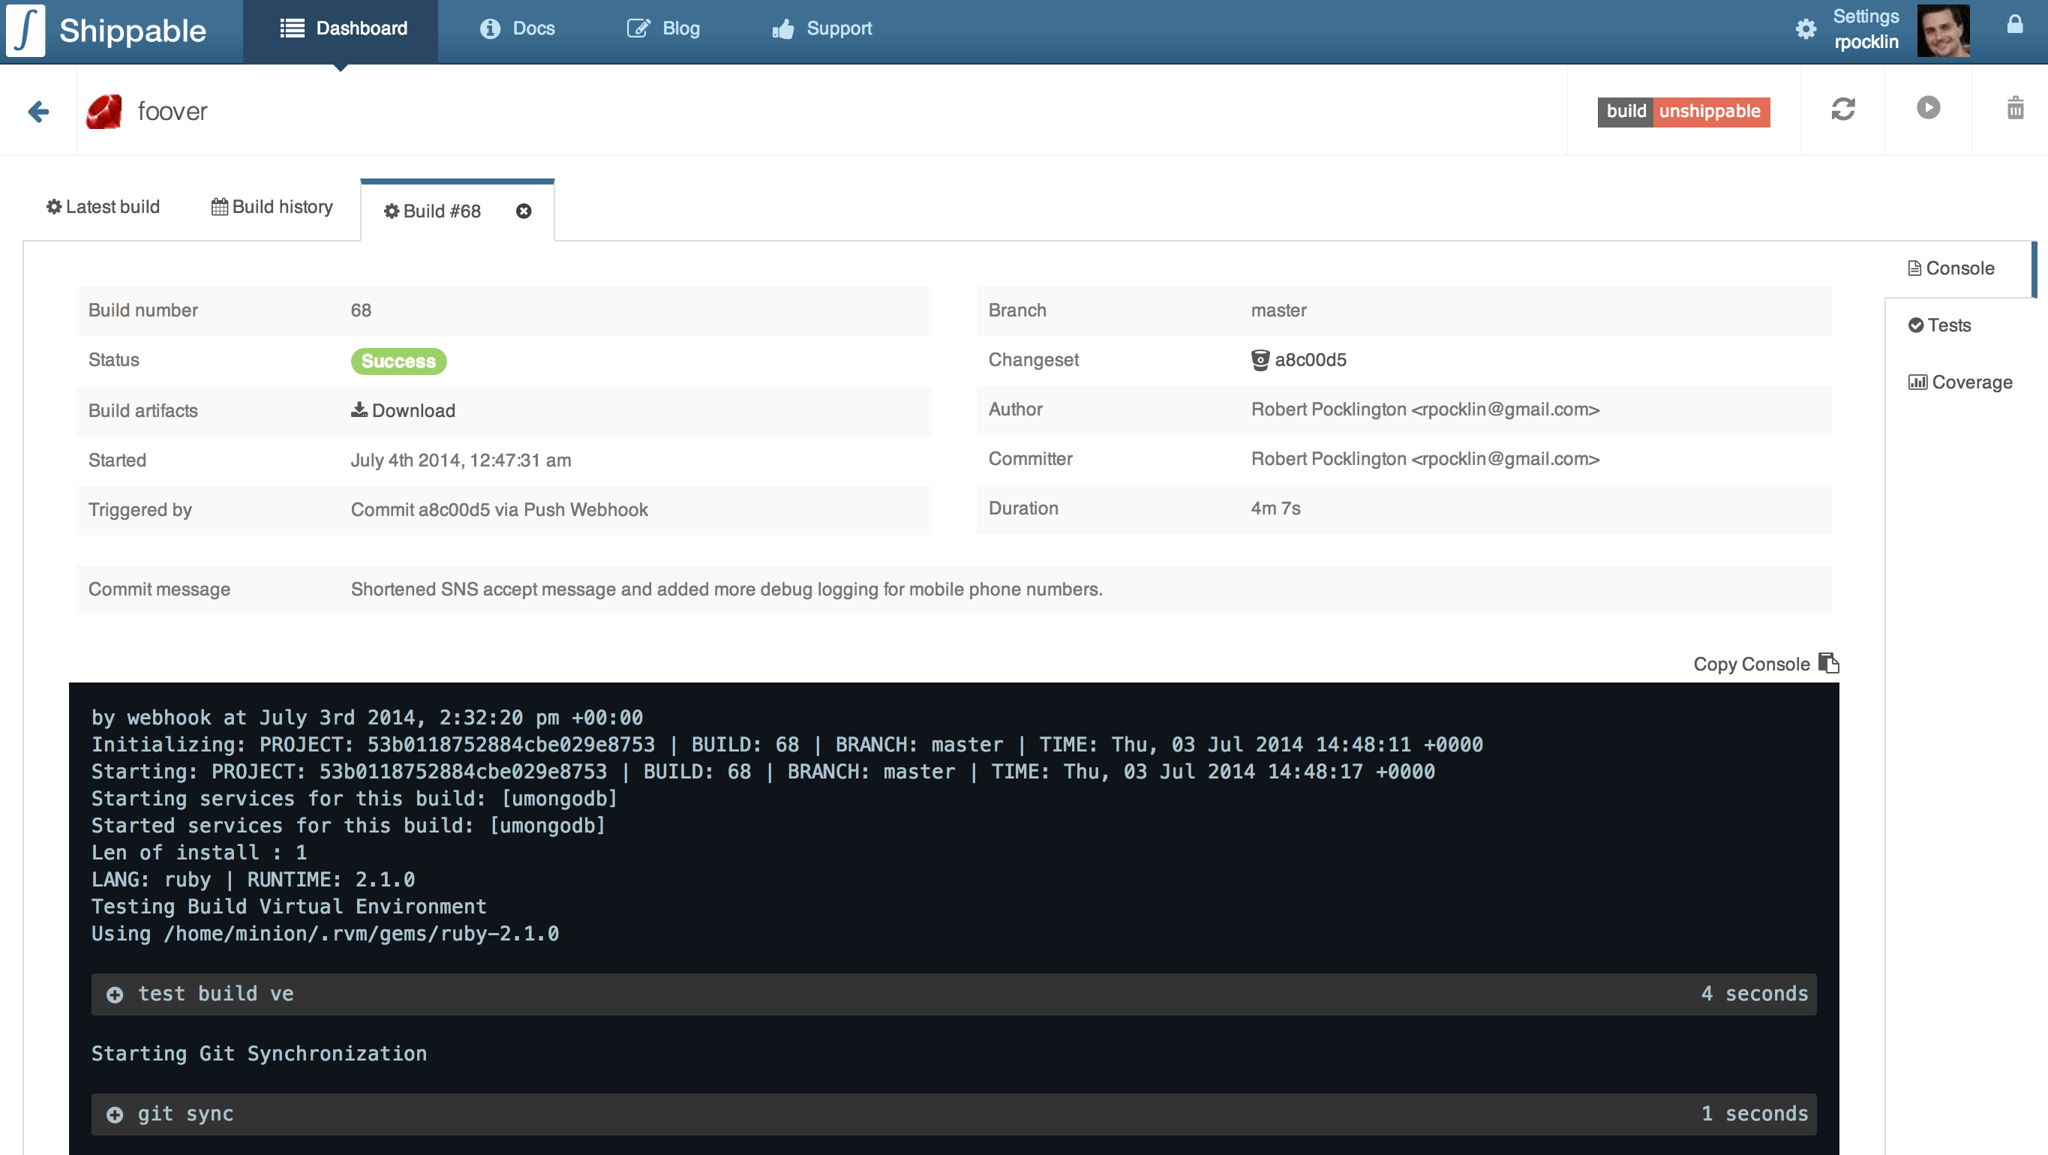This screenshot has height=1155, width=2048.
Task: Run build with the play icon
Action: (1928, 107)
